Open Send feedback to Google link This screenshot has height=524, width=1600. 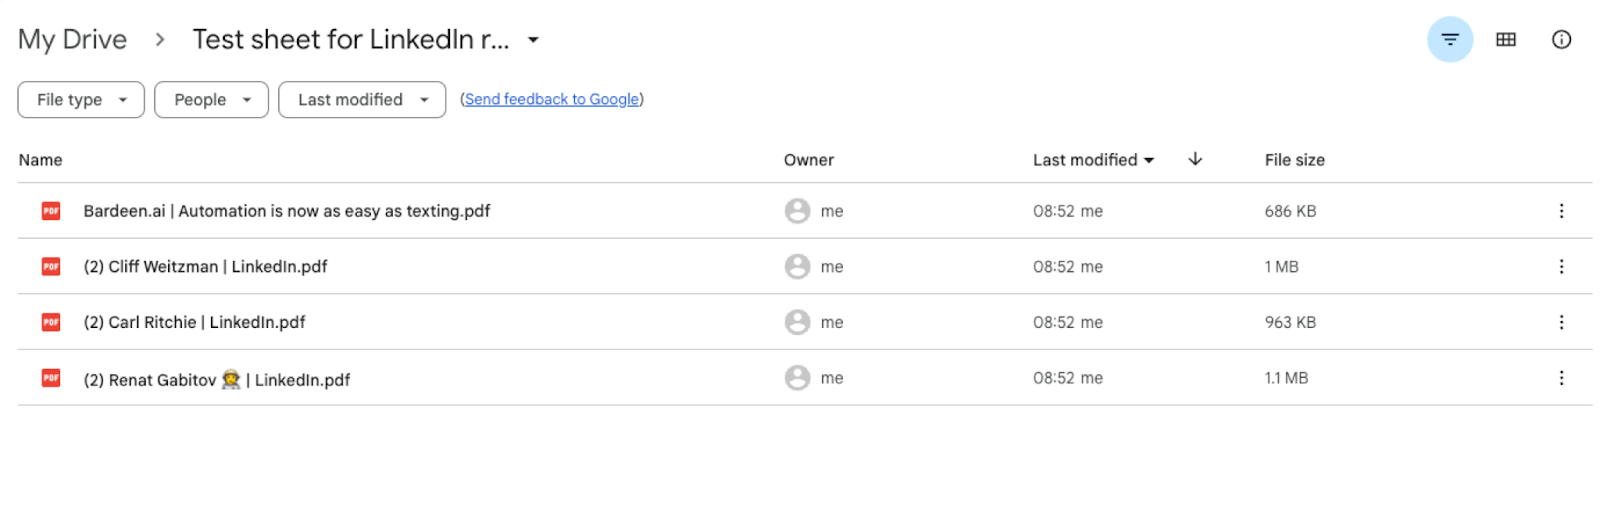tap(552, 99)
